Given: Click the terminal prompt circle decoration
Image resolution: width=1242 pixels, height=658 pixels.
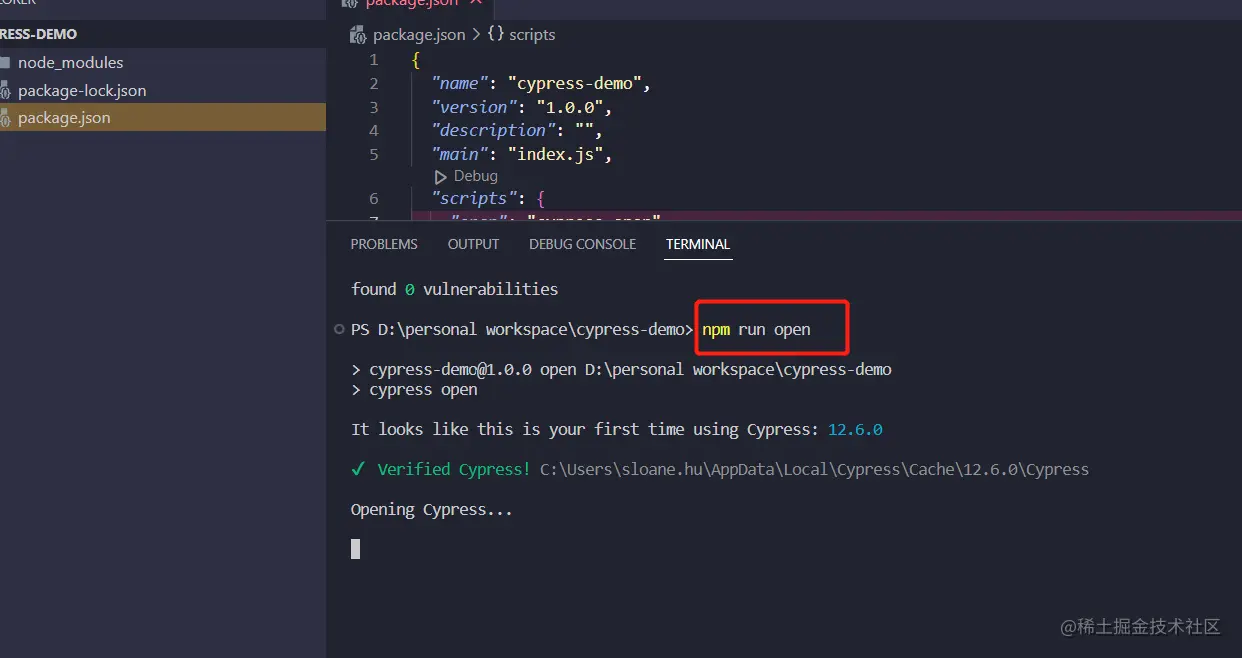Looking at the screenshot, I should 340,329.
